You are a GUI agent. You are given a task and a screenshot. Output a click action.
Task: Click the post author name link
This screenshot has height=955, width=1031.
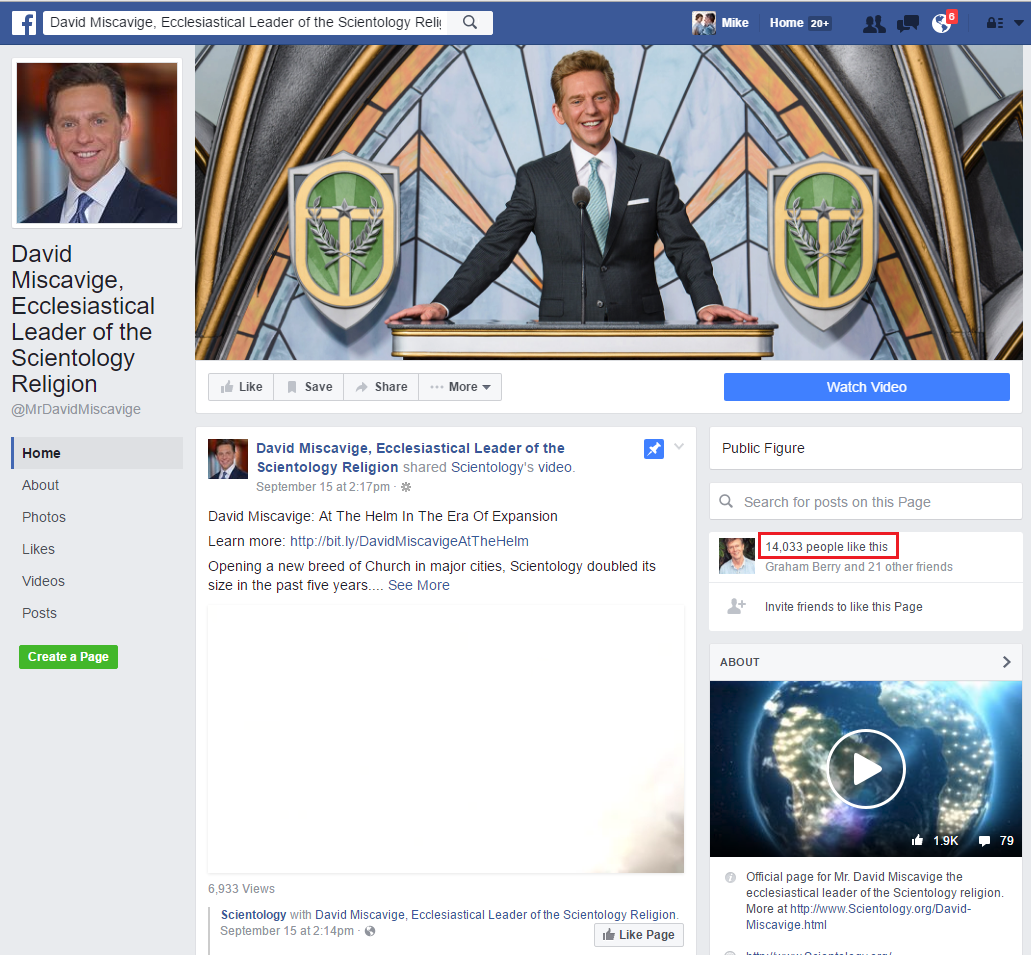click(x=410, y=458)
